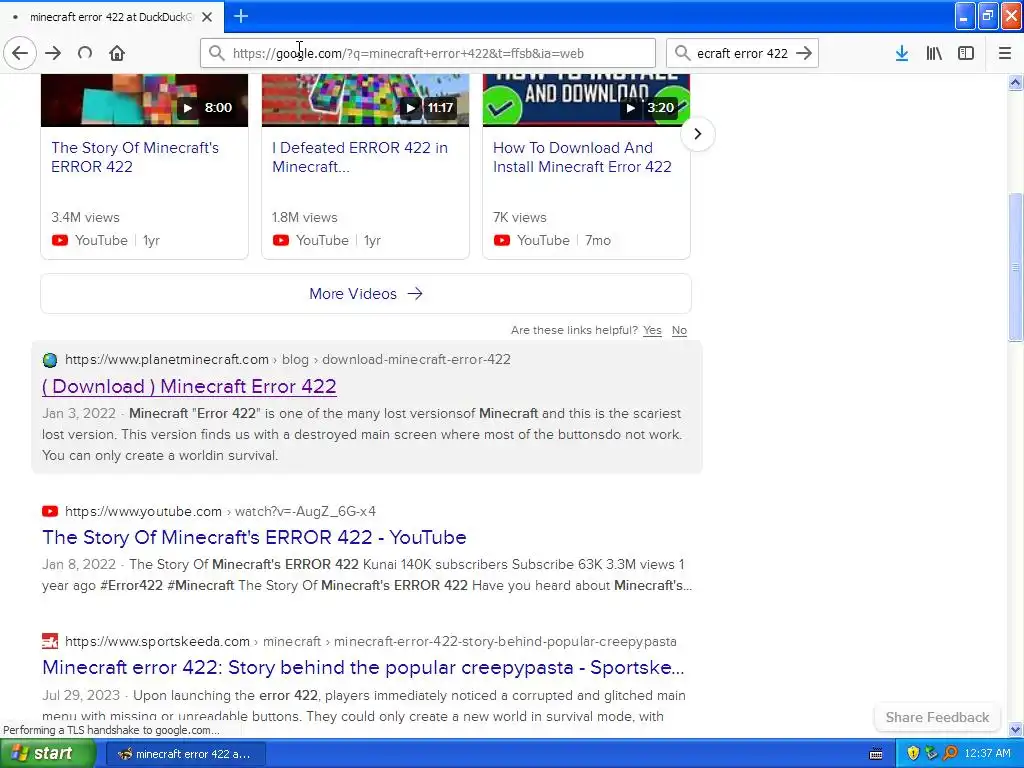
Task: Click the page vertical scrollbar thumb
Action: (x=1015, y=266)
